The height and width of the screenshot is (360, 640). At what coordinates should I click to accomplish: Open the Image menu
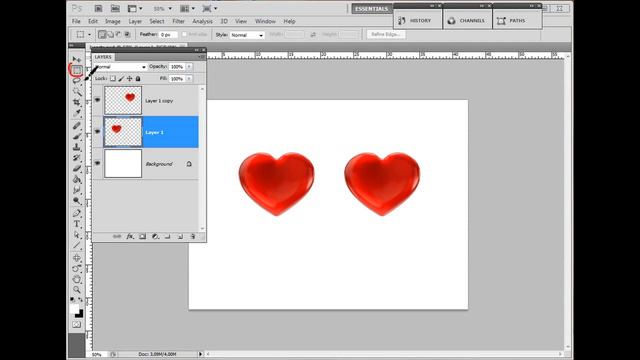pyautogui.click(x=113, y=21)
